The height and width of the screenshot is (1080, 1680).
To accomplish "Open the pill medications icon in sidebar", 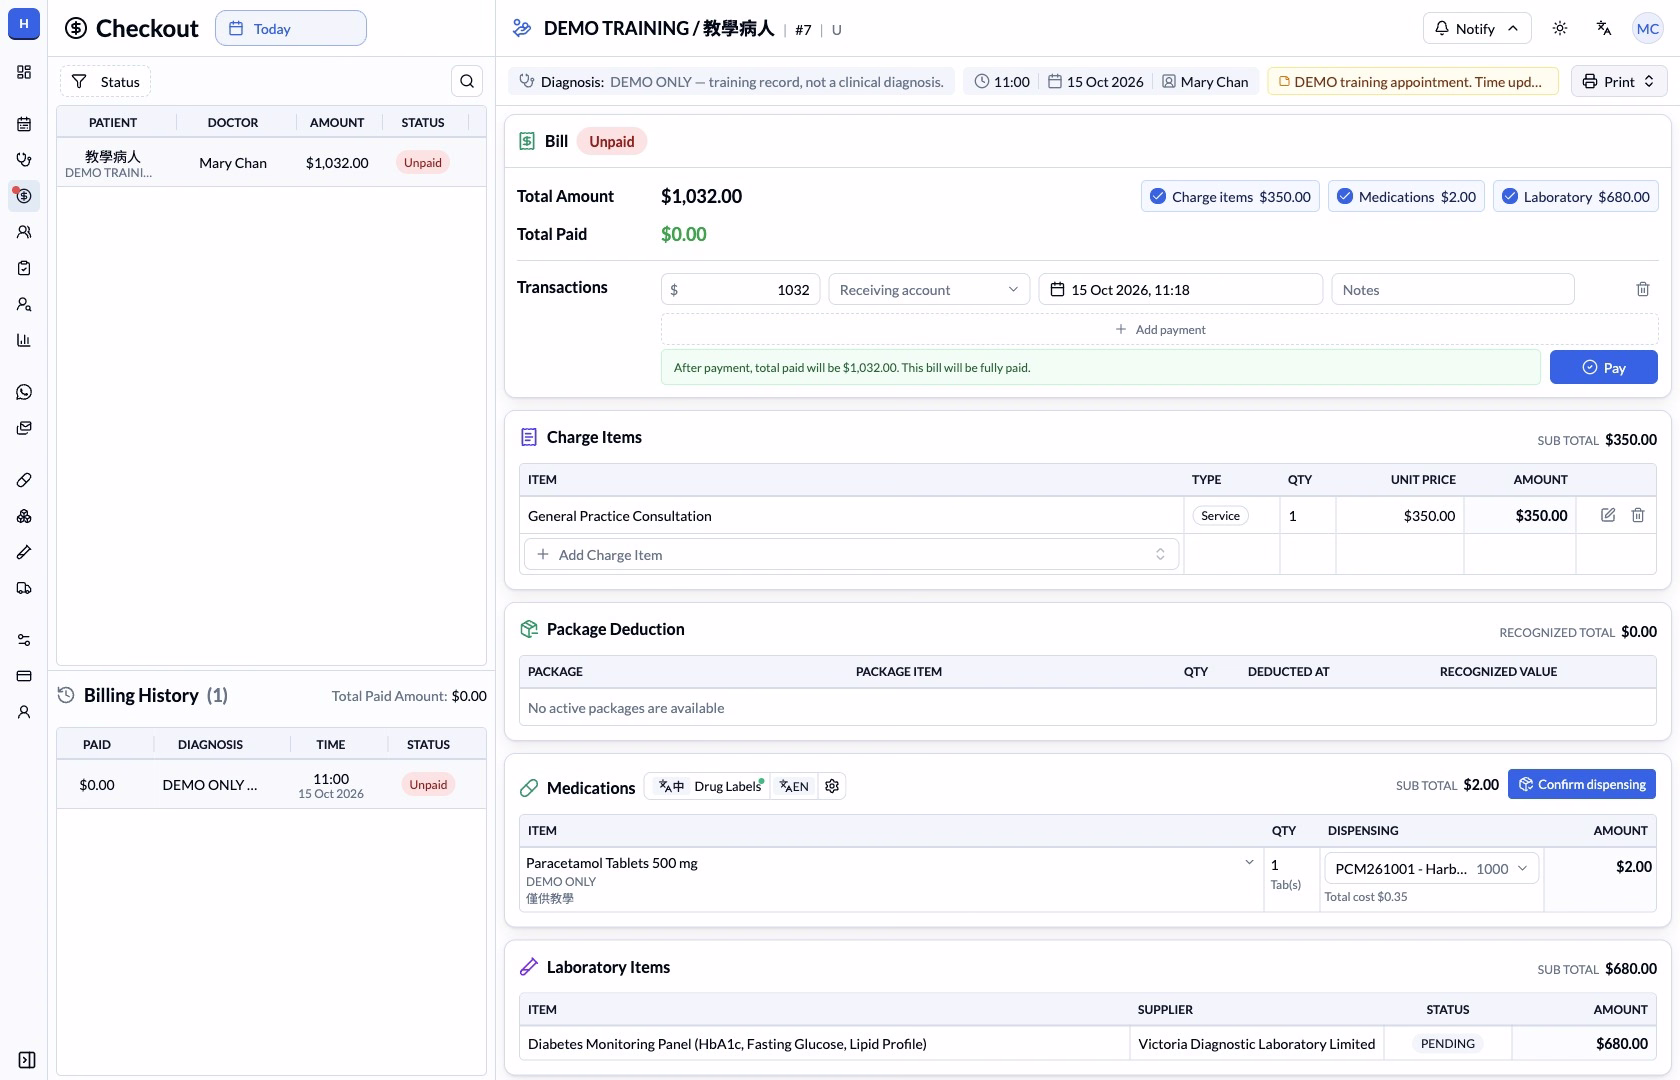I will [24, 480].
